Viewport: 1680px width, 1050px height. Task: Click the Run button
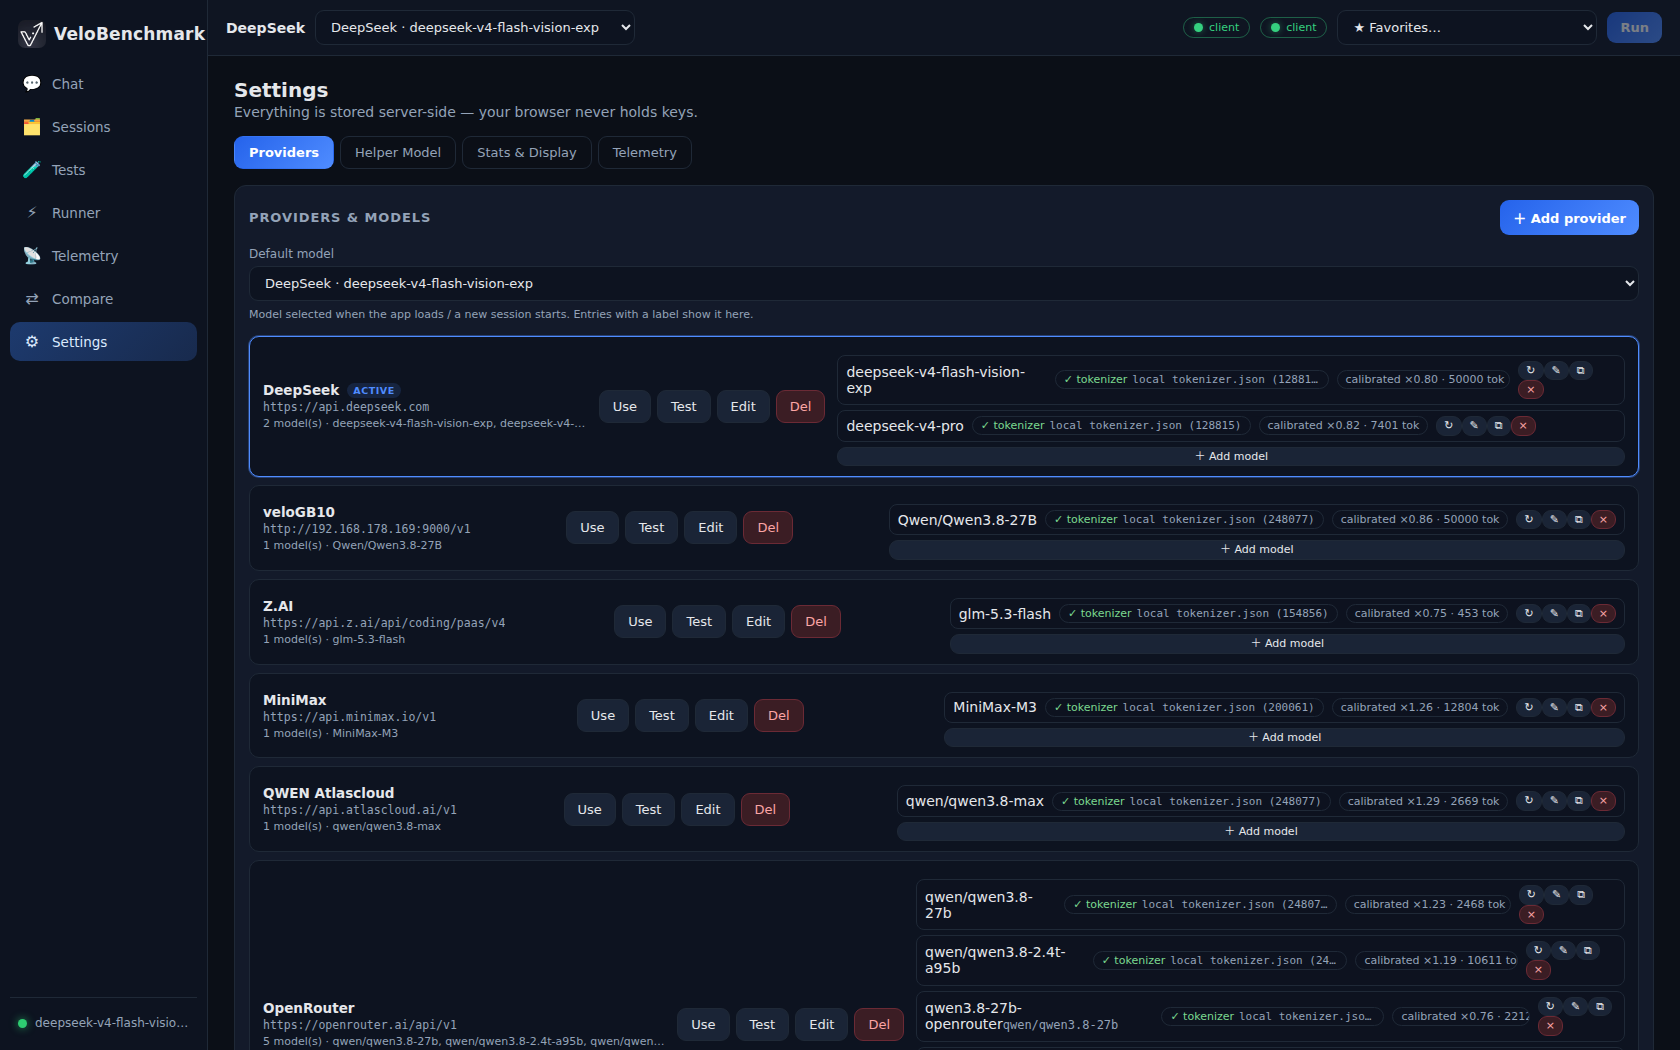pos(1635,28)
